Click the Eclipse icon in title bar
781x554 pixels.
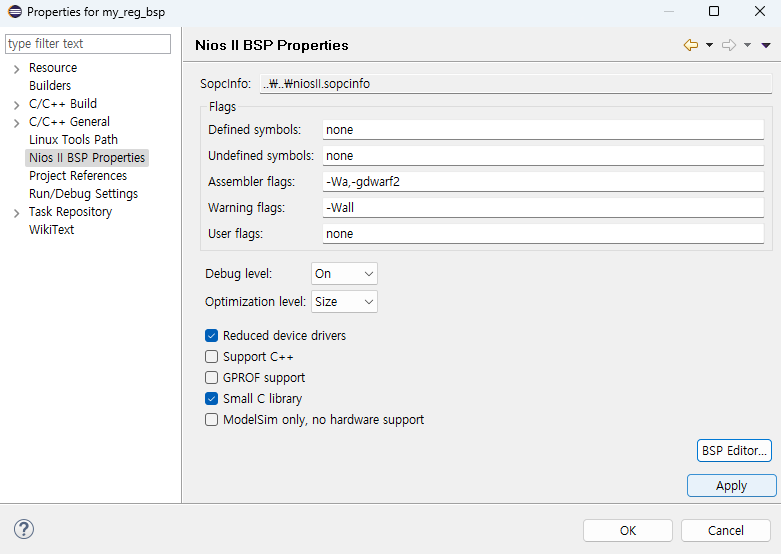pos(15,11)
